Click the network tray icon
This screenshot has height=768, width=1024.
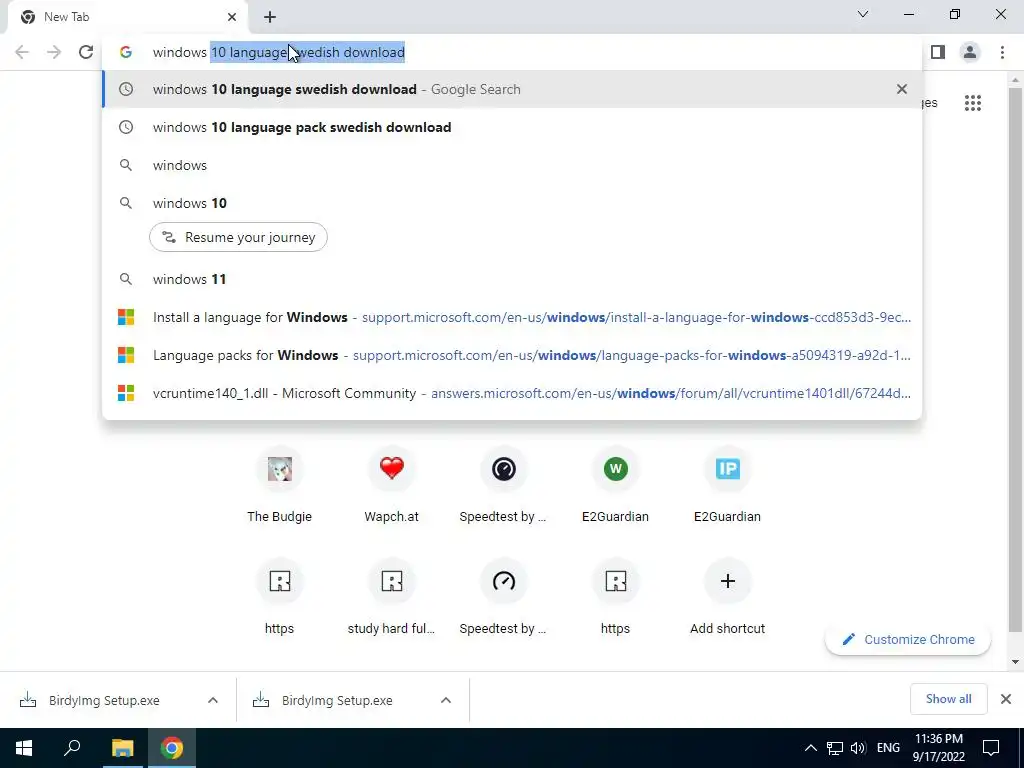click(x=835, y=748)
